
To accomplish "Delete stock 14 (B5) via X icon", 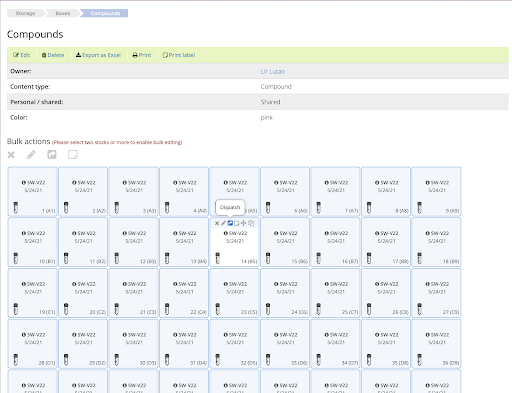I will point(217,223).
